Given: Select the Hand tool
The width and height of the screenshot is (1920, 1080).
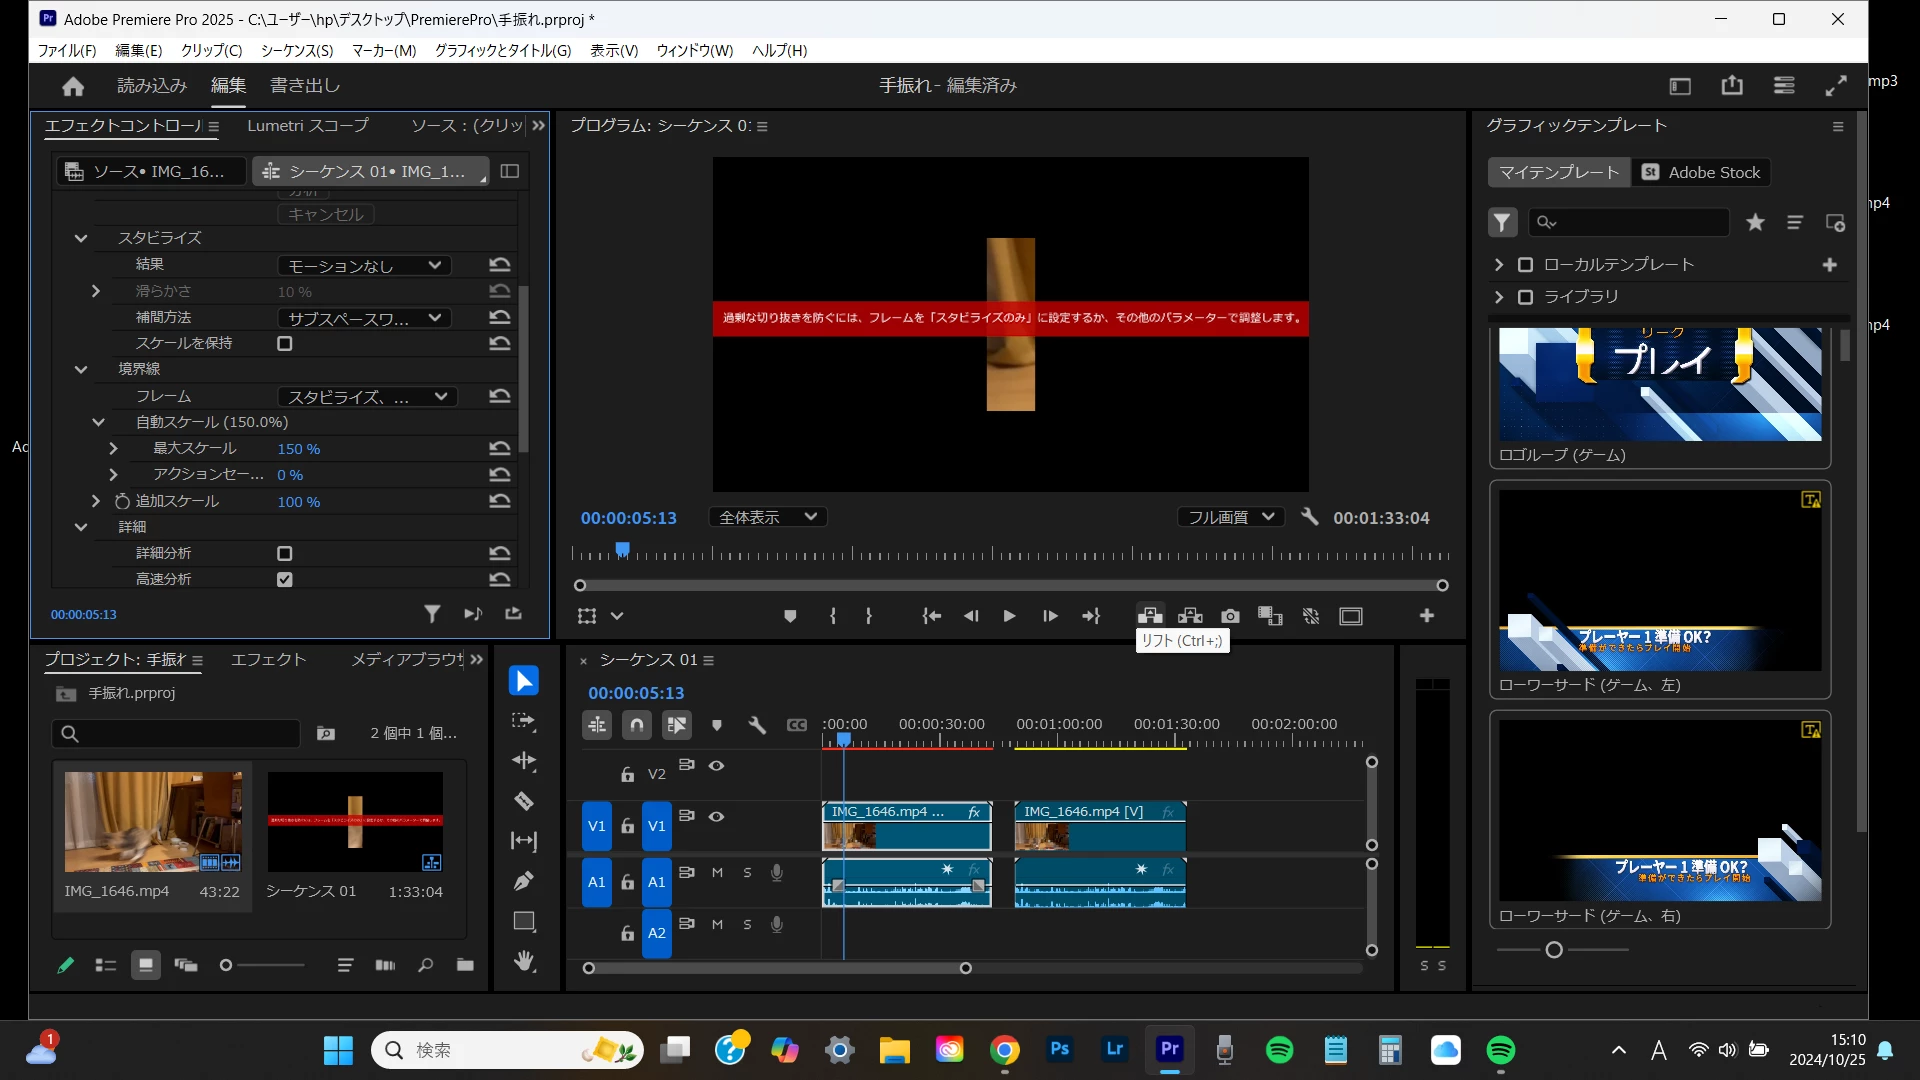Looking at the screenshot, I should click(524, 961).
